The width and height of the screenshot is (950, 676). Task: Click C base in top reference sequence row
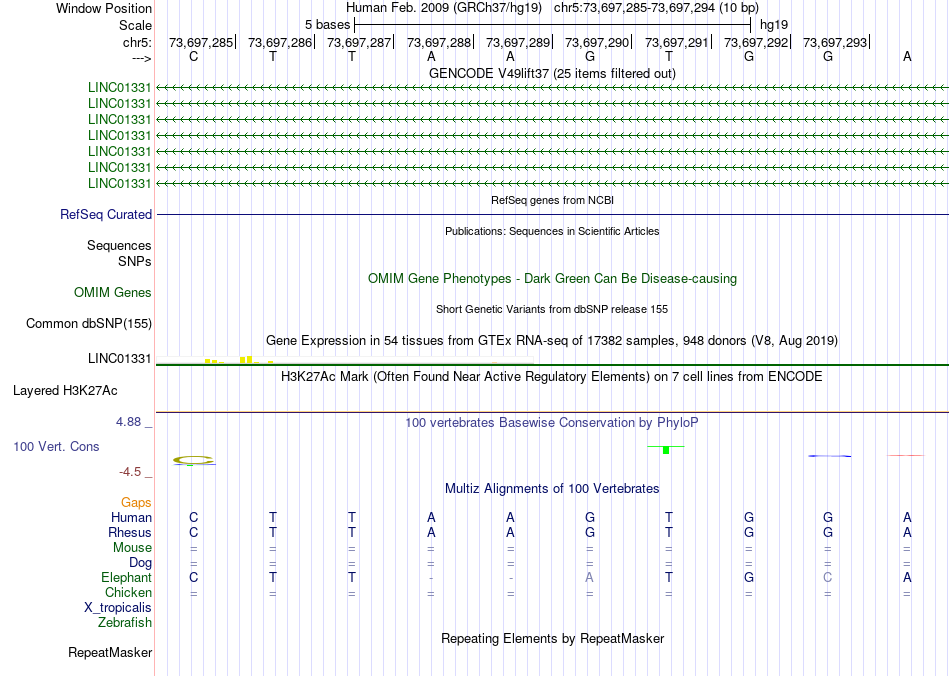tap(193, 56)
